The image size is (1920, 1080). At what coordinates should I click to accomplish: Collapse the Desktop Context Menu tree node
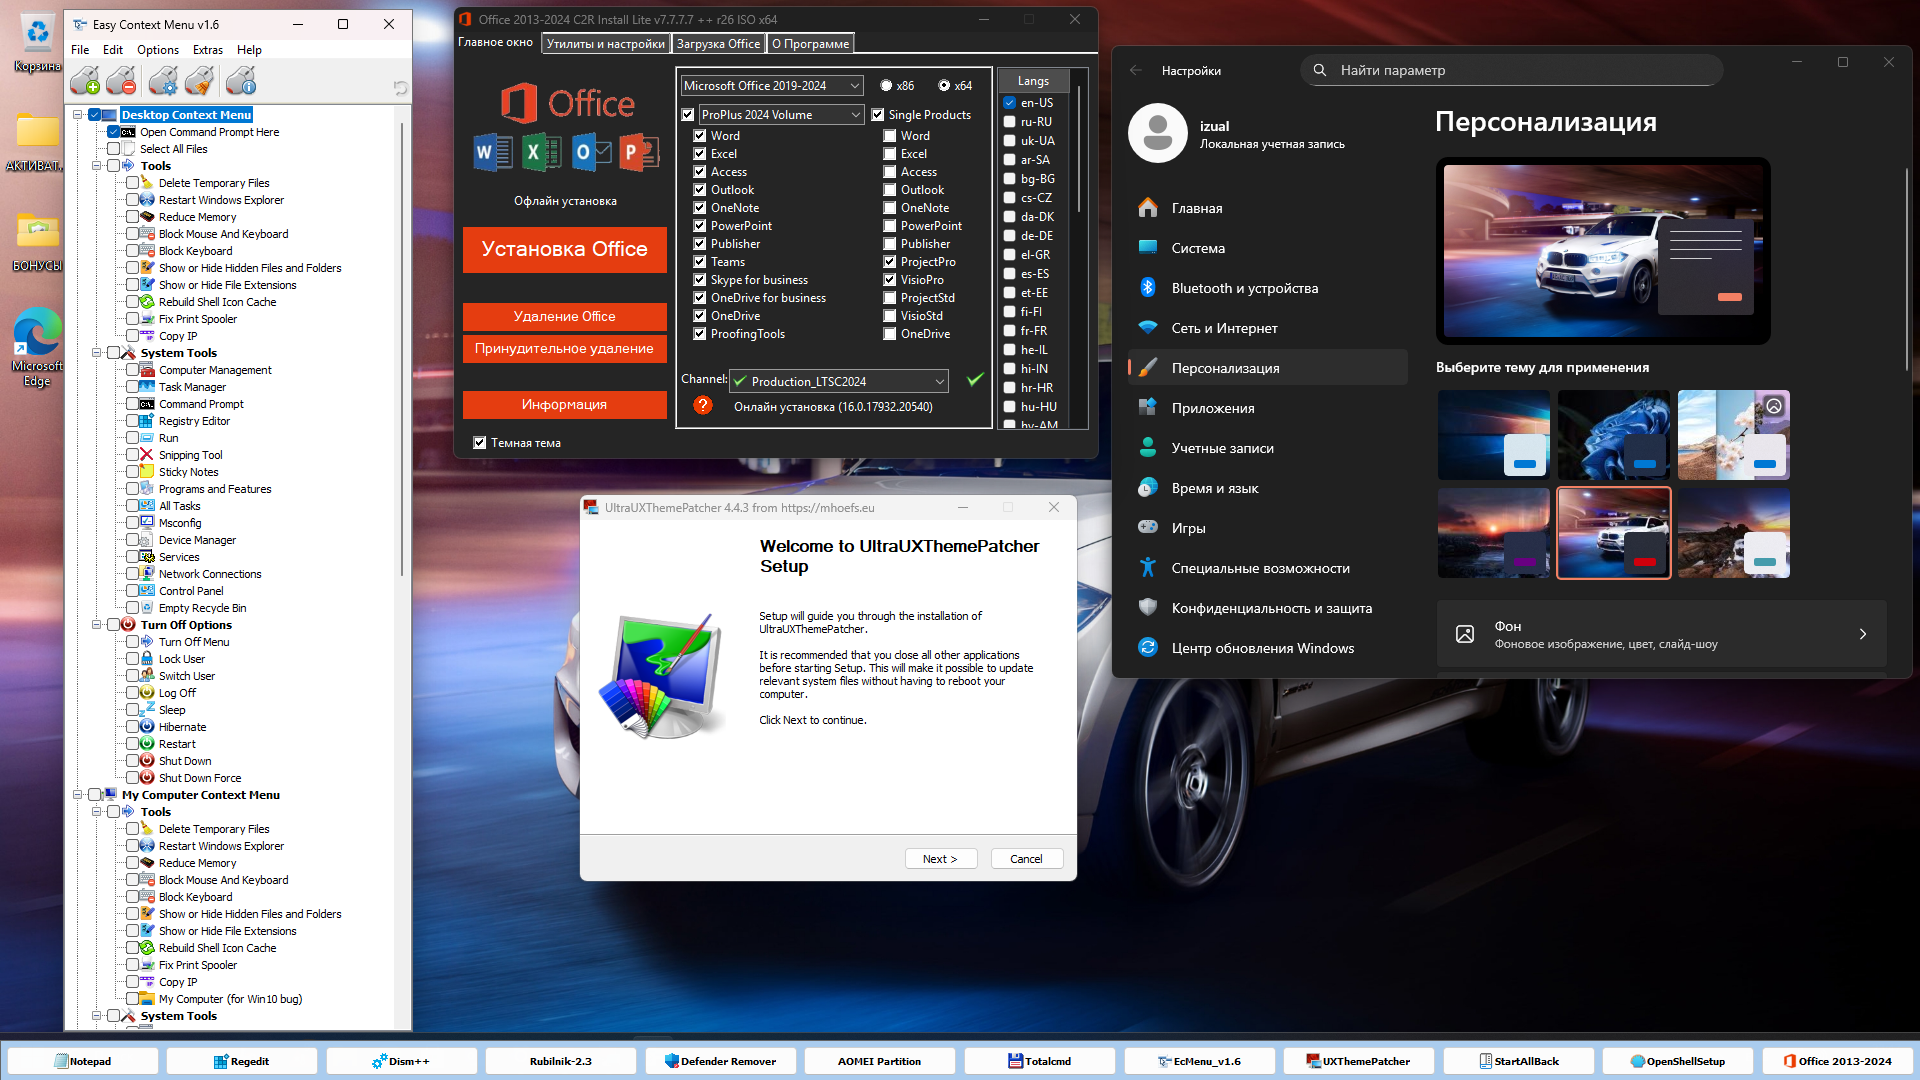coord(78,115)
